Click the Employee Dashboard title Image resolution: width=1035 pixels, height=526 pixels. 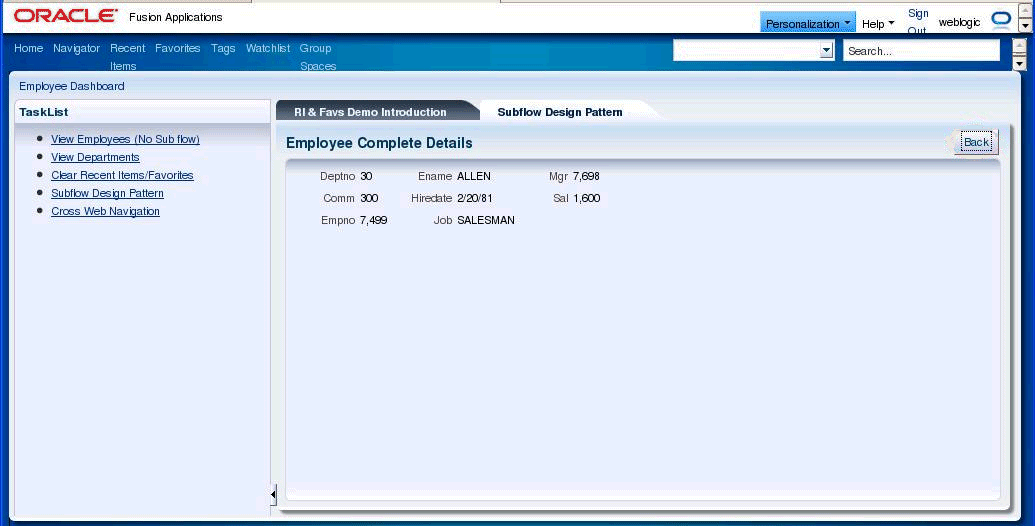point(71,86)
